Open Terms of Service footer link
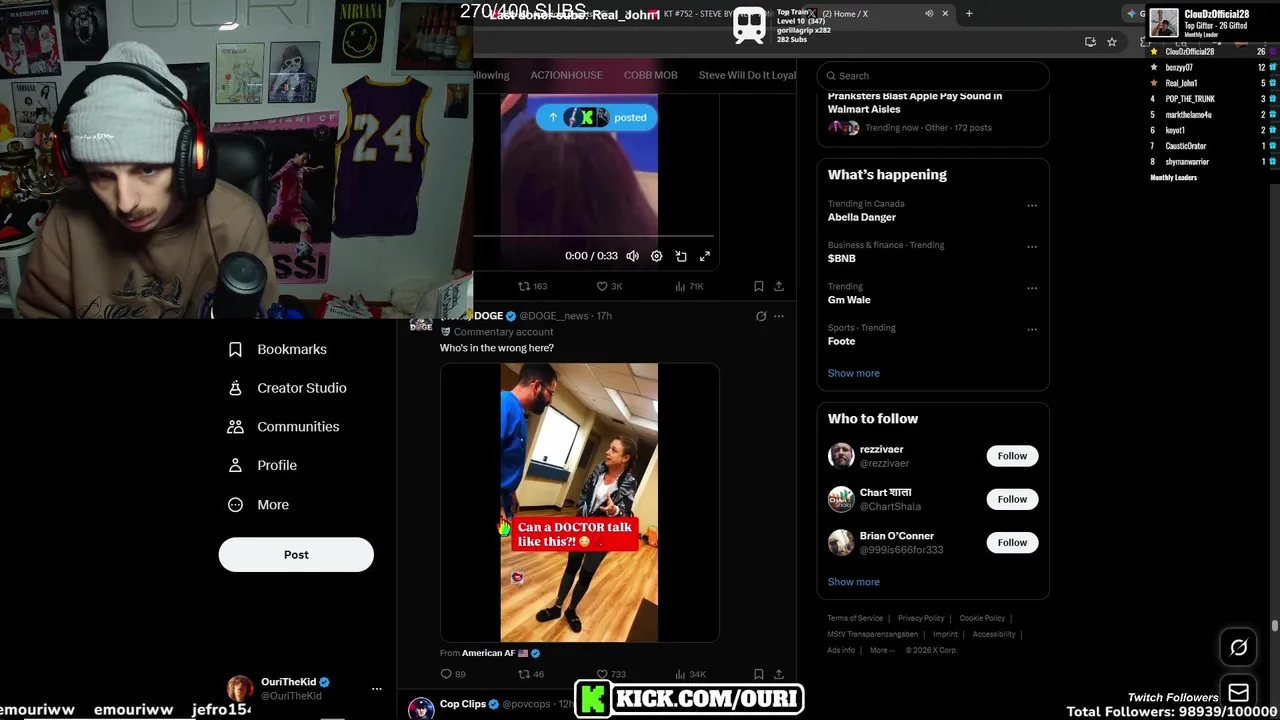The width and height of the screenshot is (1280, 720). [x=855, y=618]
